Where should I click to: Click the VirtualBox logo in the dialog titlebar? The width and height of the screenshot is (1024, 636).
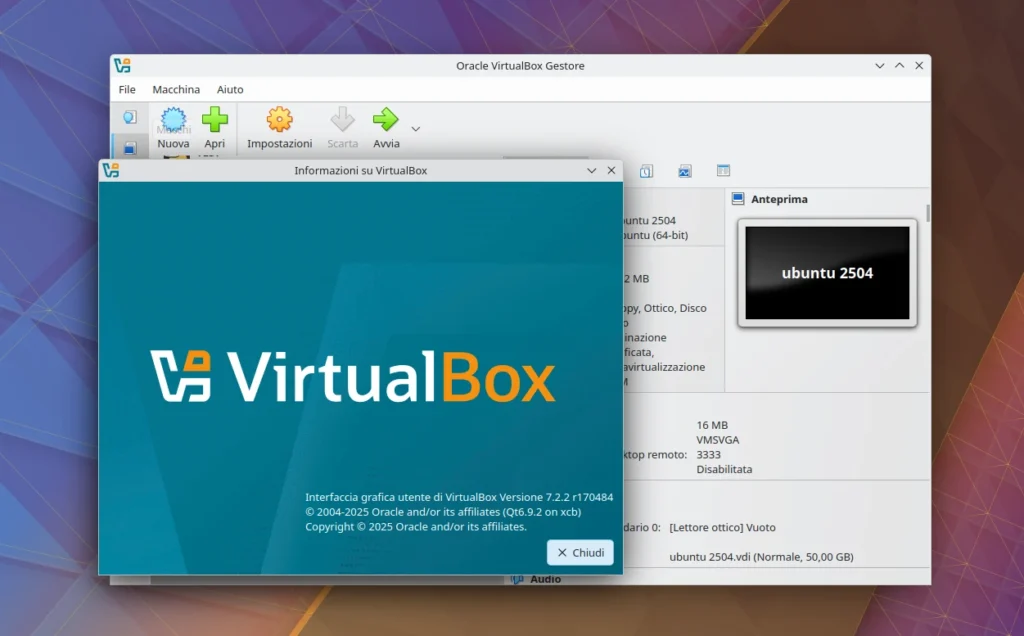[113, 170]
